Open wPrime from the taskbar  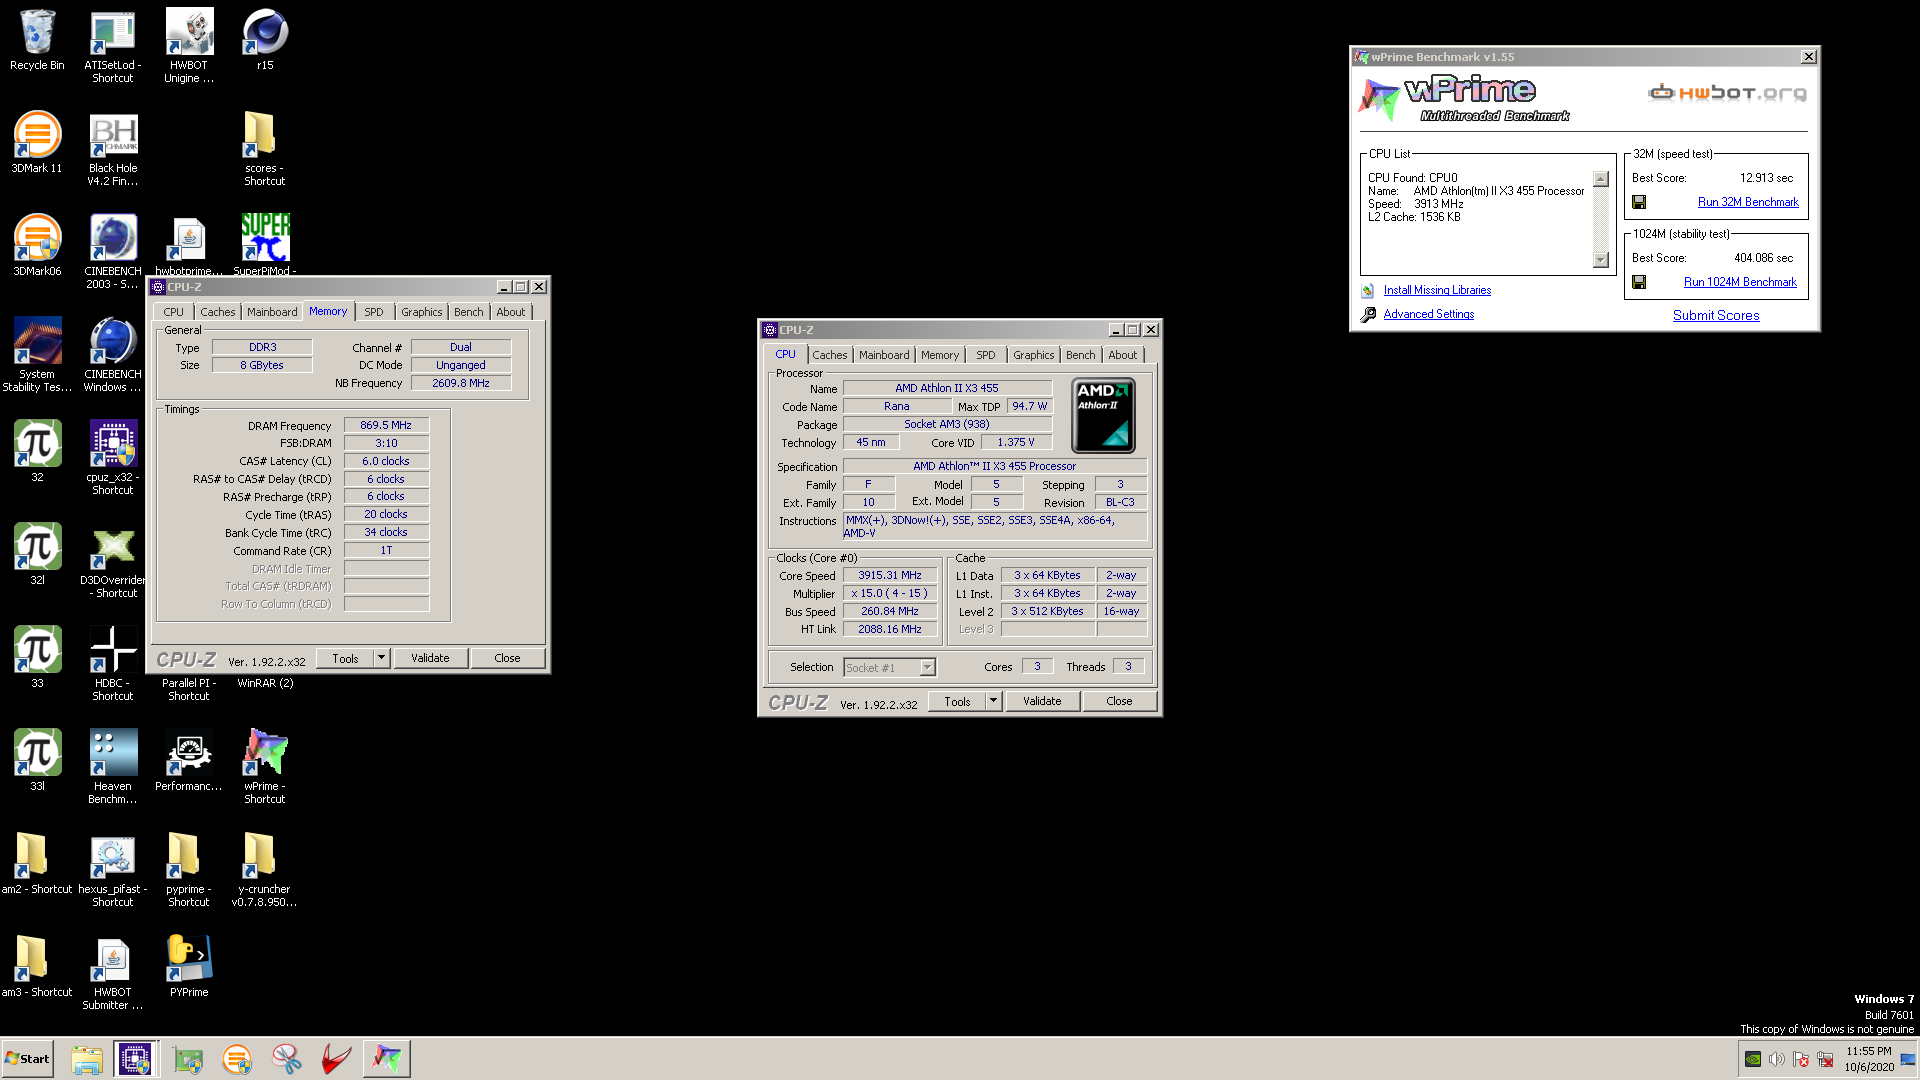387,1059
